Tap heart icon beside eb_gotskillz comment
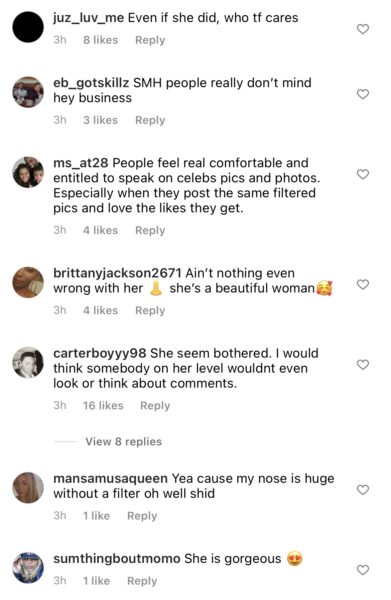Screen dimensions: 391x600 [363, 94]
